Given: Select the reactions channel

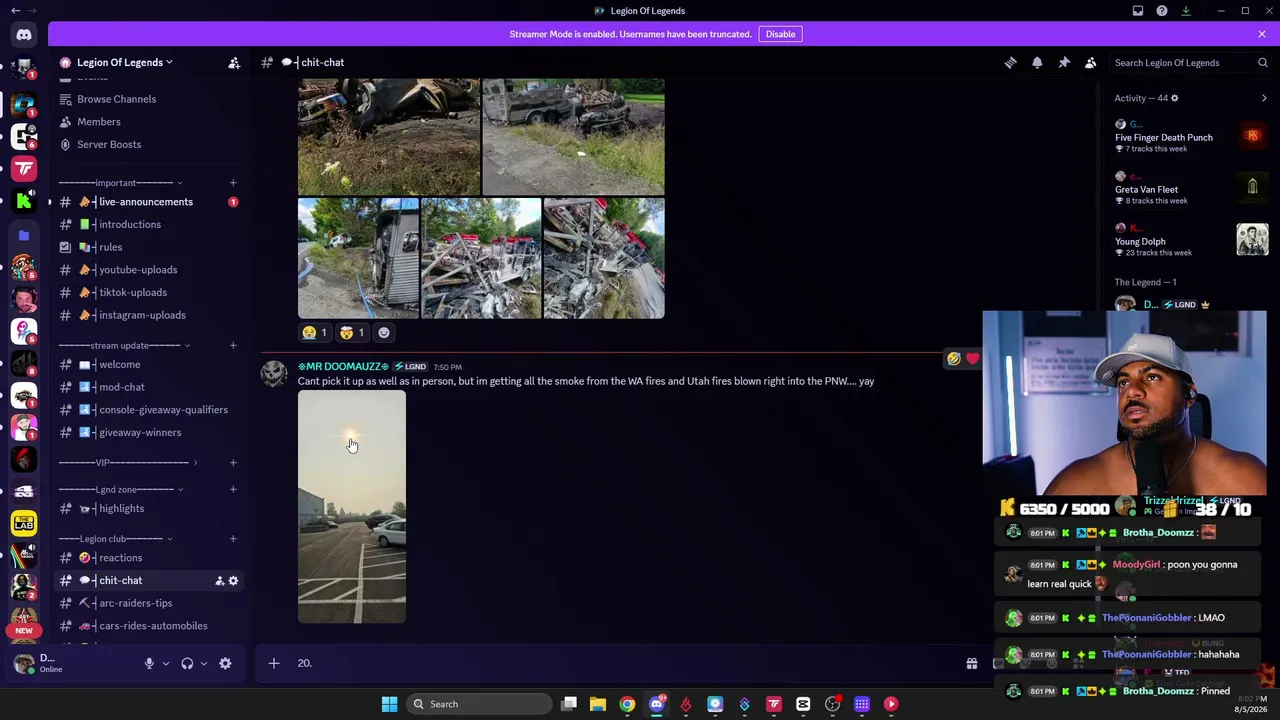Looking at the screenshot, I should [x=147, y=558].
